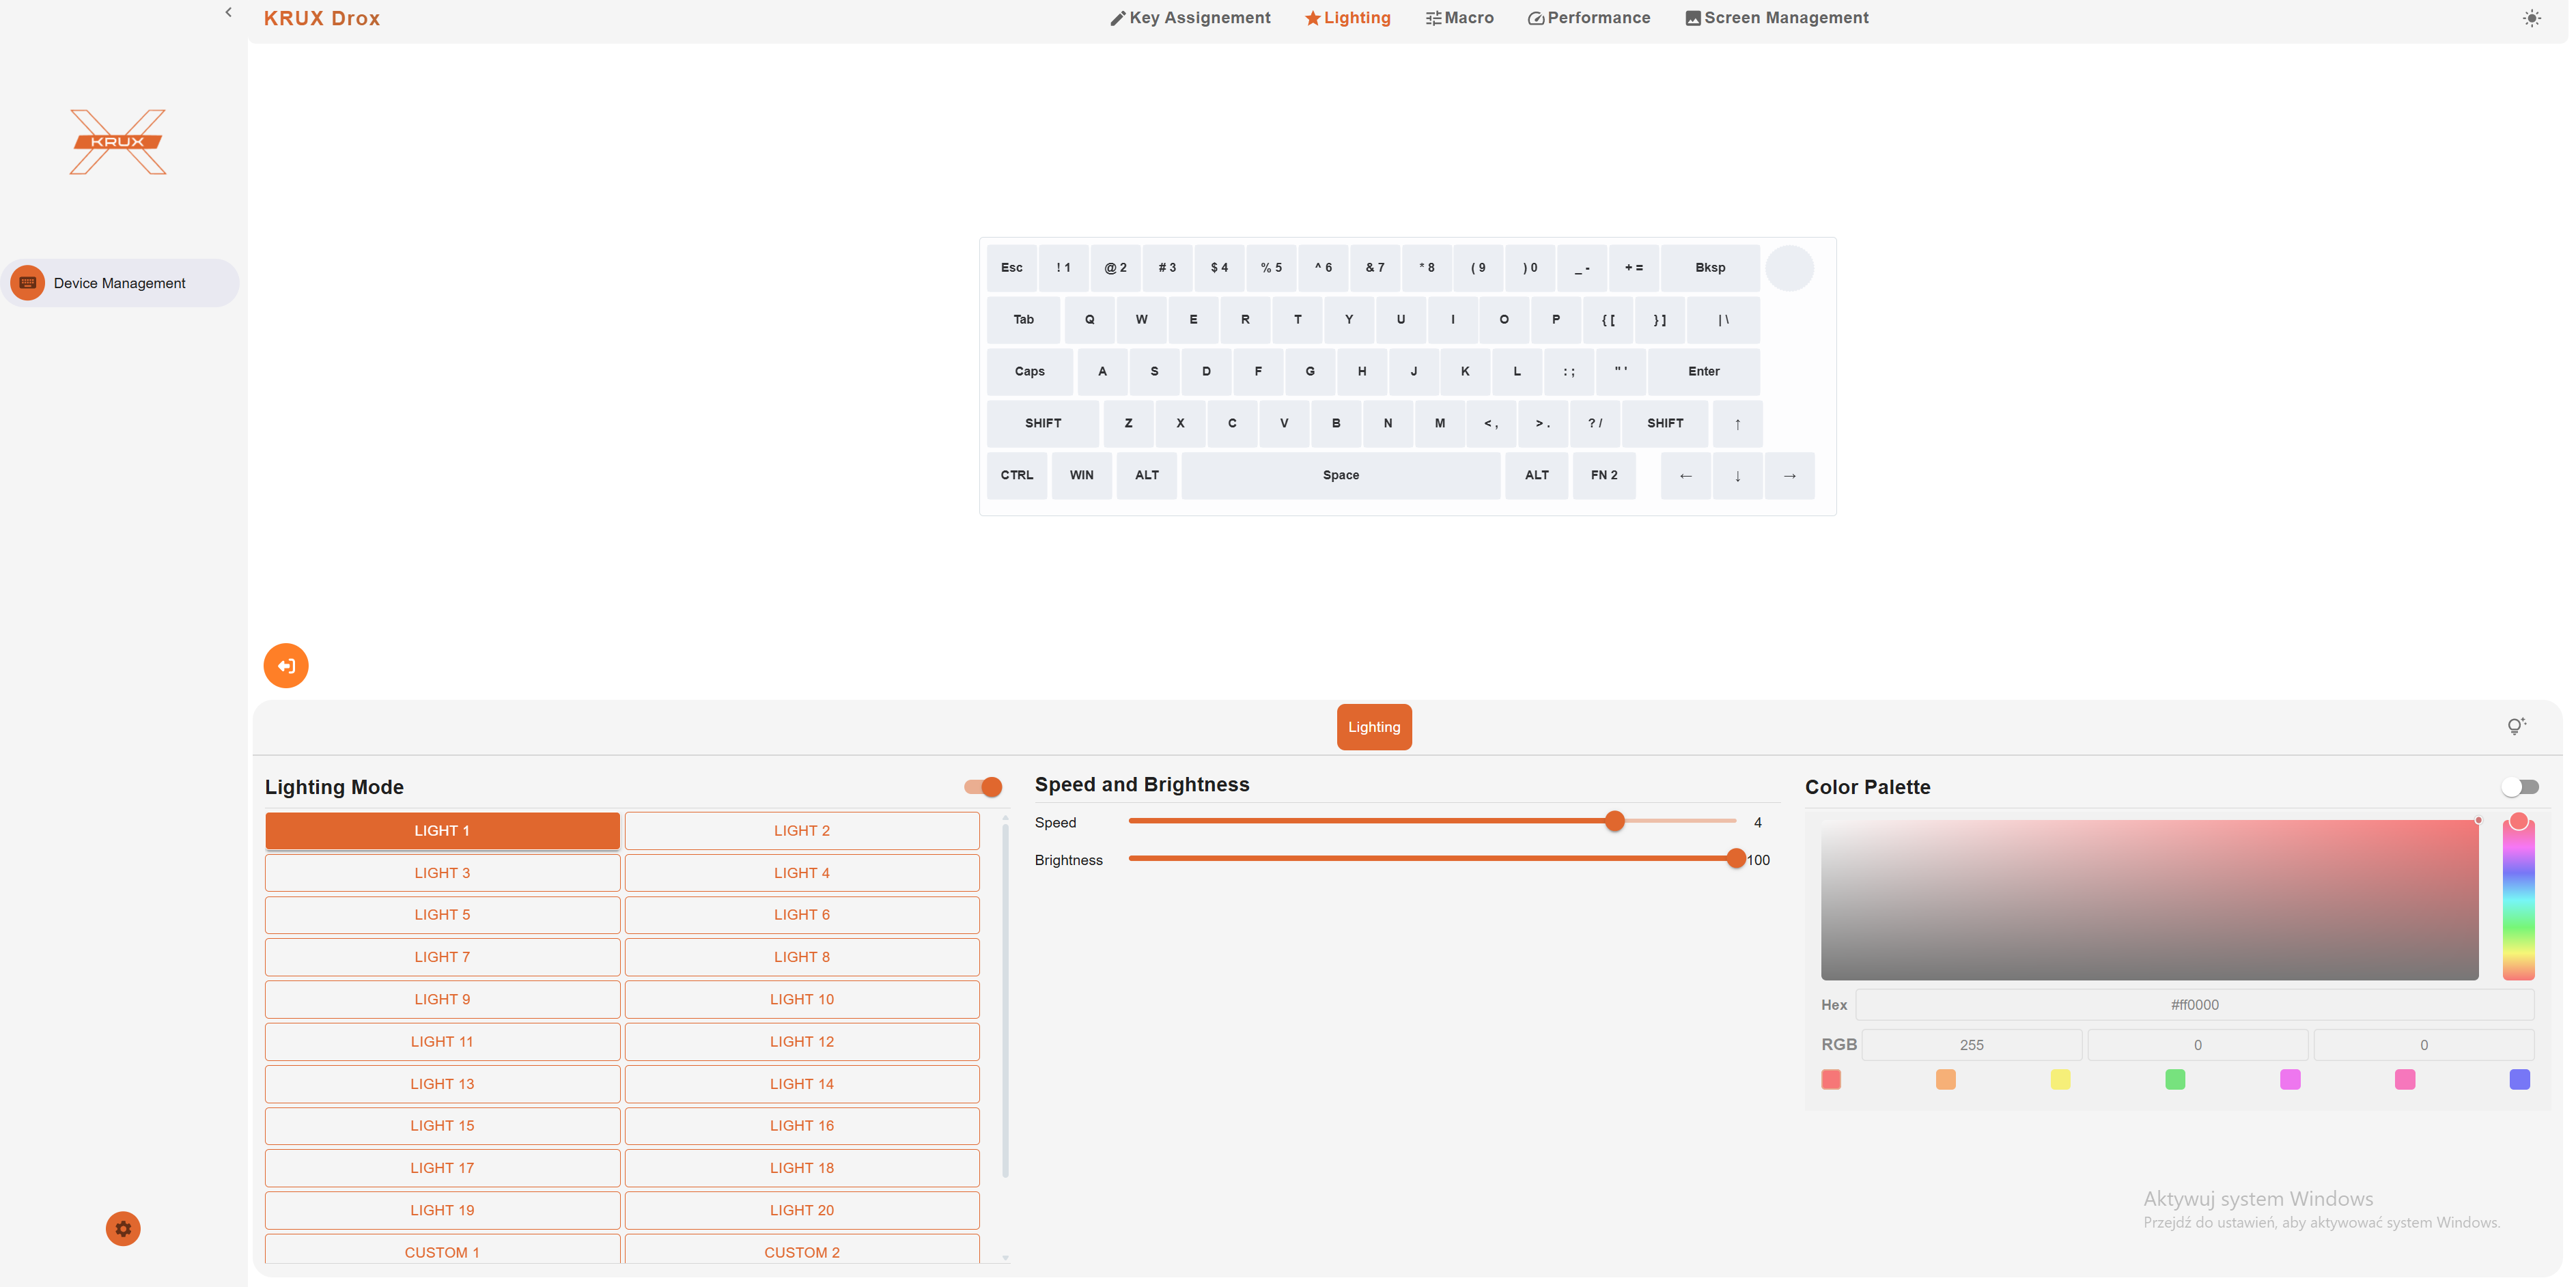
Task: Pick the green color swatch
Action: pyautogui.click(x=2175, y=1079)
